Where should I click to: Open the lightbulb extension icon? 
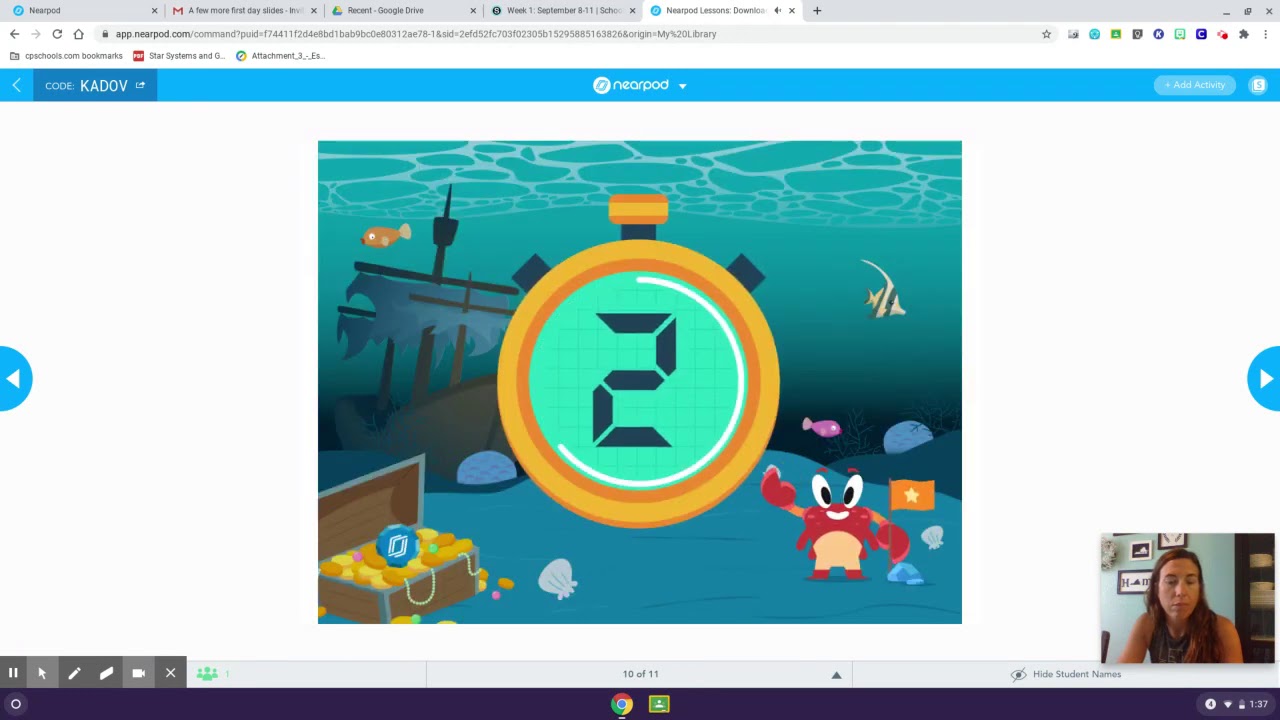pyautogui.click(x=1137, y=34)
